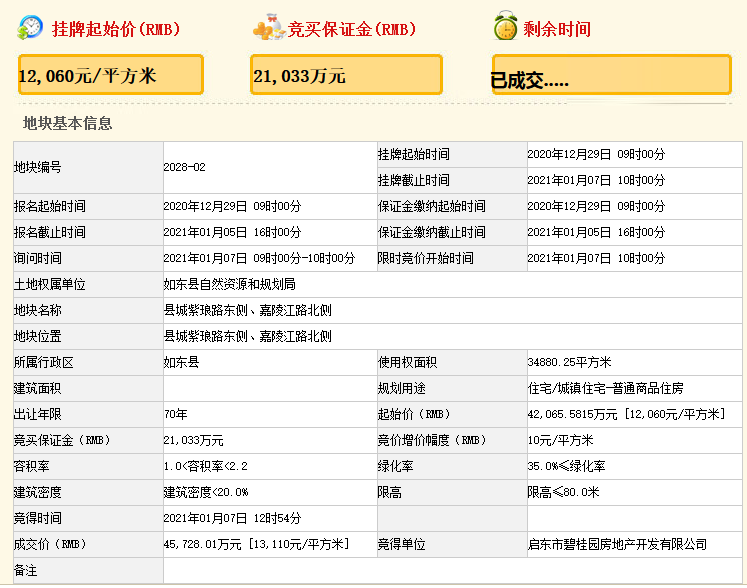747x588 pixels.
Task: Click the 竞买保证金(RMB) red heading
Action: coord(352,29)
